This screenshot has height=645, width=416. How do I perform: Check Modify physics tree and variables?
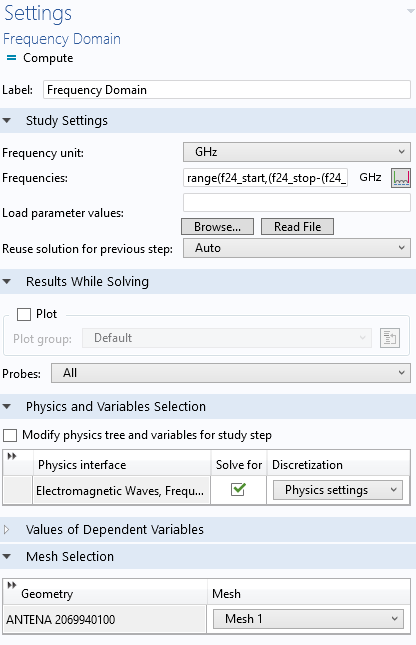pos(10,435)
